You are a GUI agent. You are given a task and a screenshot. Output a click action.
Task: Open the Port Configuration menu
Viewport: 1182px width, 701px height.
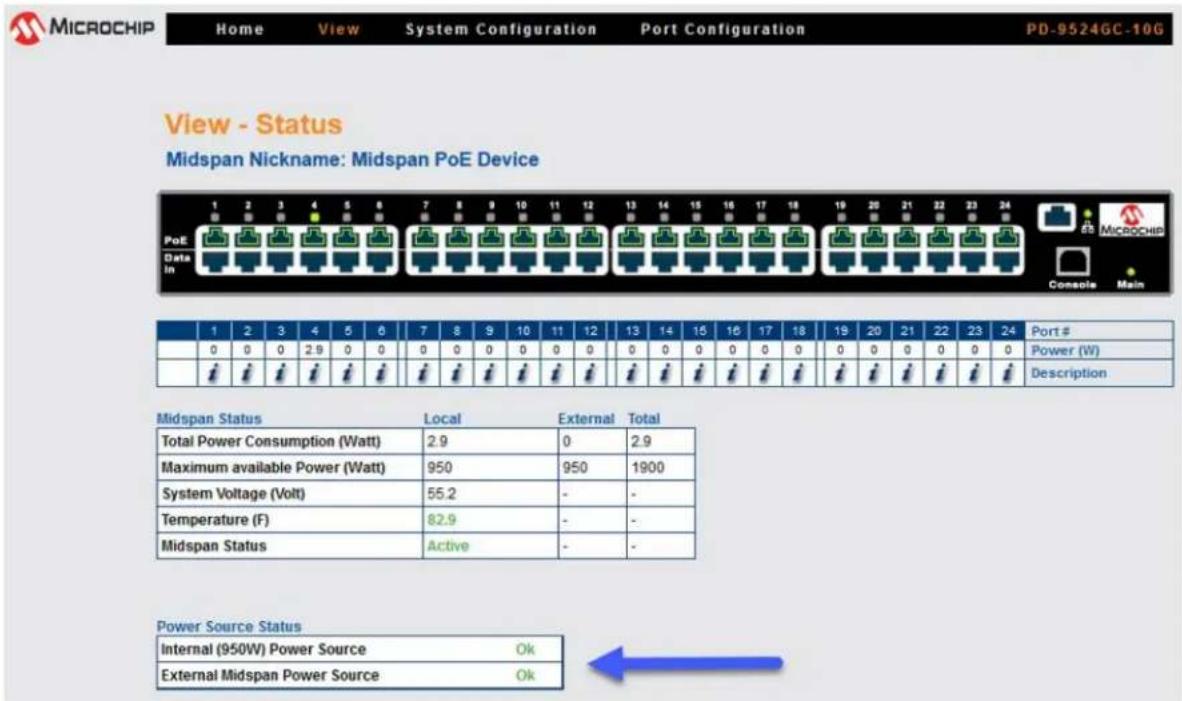click(722, 29)
